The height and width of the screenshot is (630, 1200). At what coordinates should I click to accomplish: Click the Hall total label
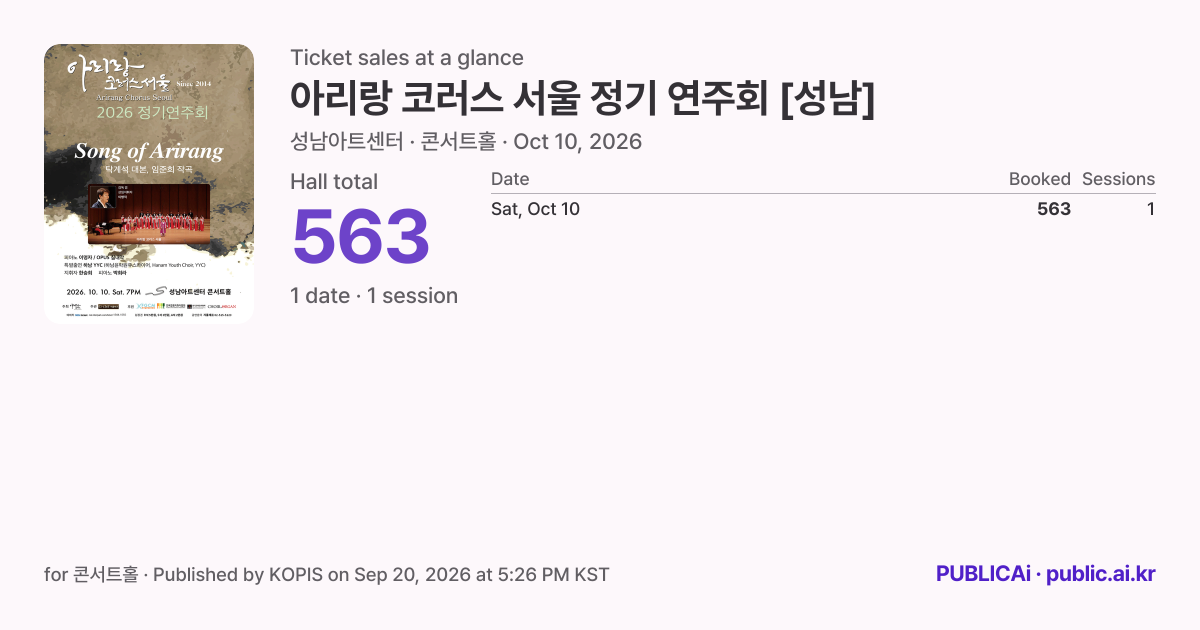[334, 182]
